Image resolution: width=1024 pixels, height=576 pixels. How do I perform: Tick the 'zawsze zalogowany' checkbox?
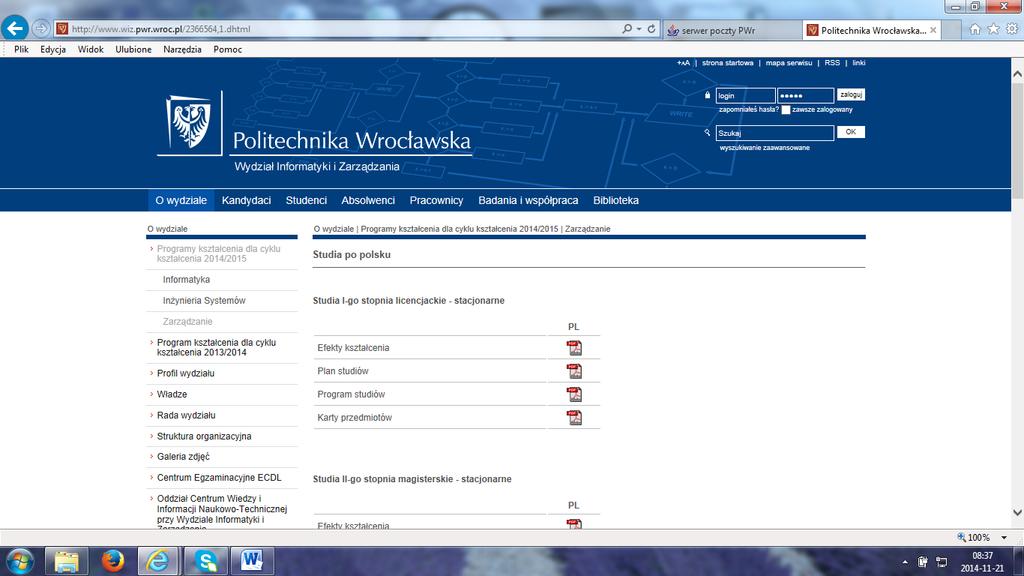pyautogui.click(x=786, y=110)
